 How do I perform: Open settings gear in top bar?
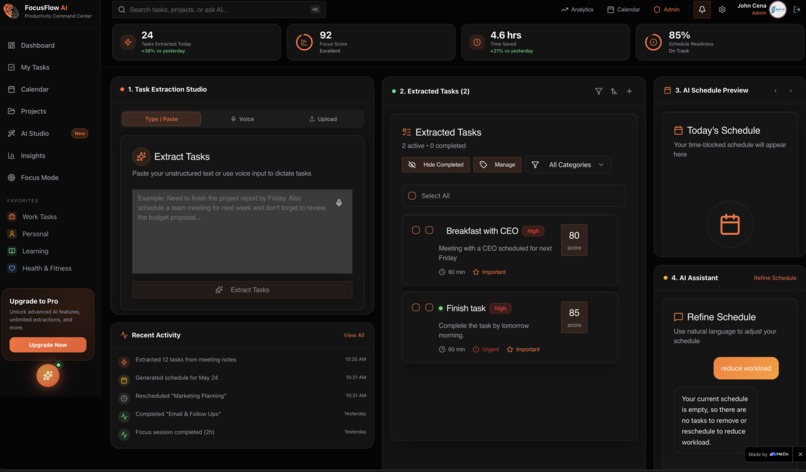(722, 9)
